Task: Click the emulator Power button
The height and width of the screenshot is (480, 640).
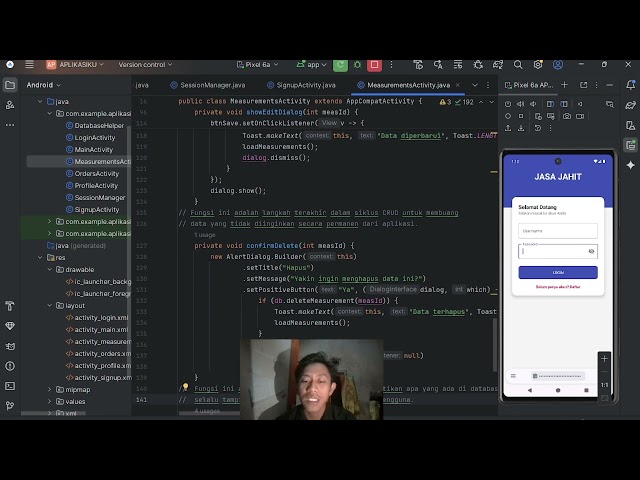Action: coord(508,104)
